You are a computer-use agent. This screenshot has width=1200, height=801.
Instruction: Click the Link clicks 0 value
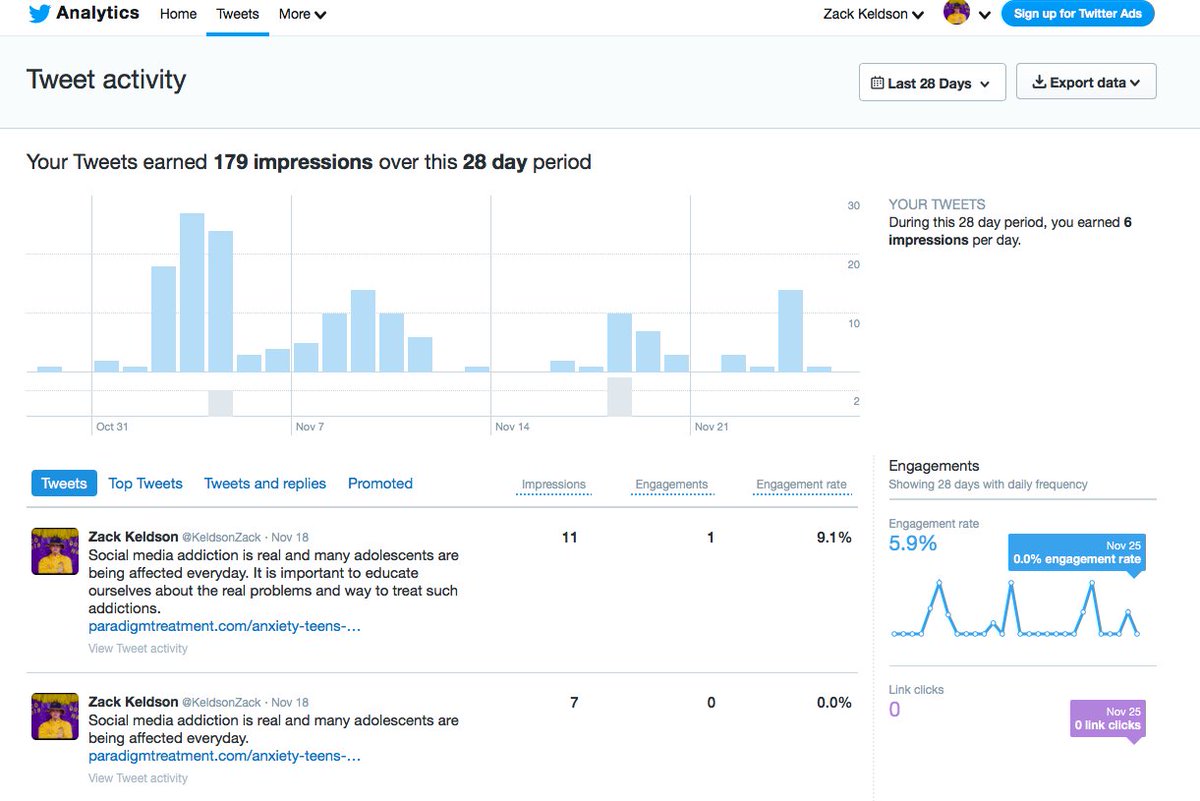[x=895, y=709]
